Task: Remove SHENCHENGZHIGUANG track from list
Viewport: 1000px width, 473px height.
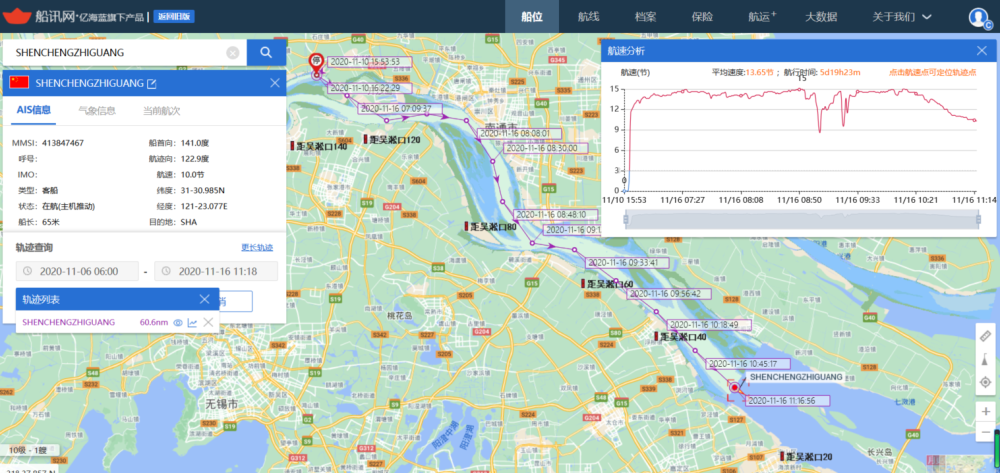Action: pyautogui.click(x=208, y=322)
